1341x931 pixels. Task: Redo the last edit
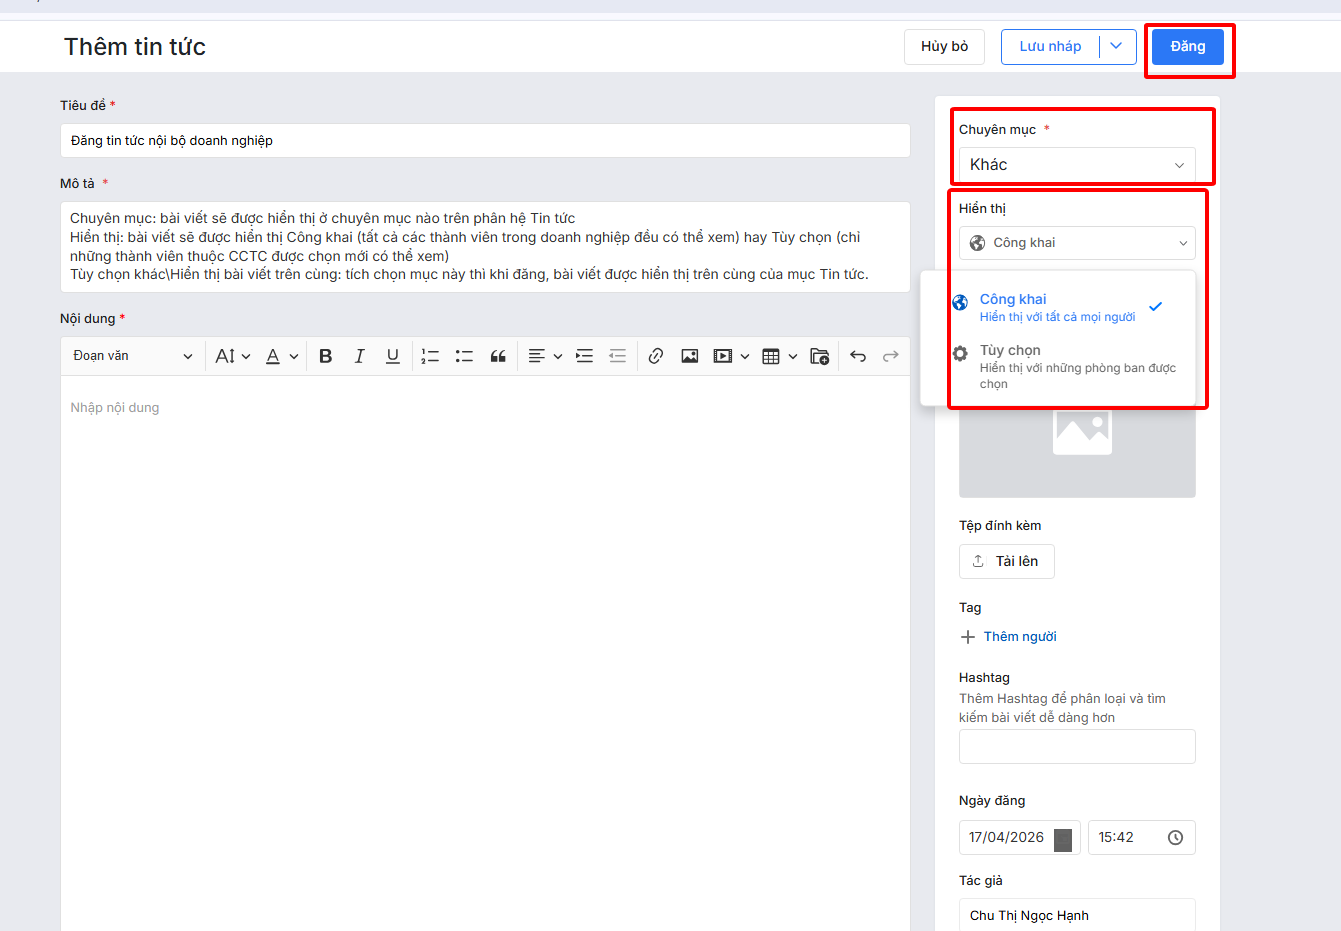[x=891, y=356]
